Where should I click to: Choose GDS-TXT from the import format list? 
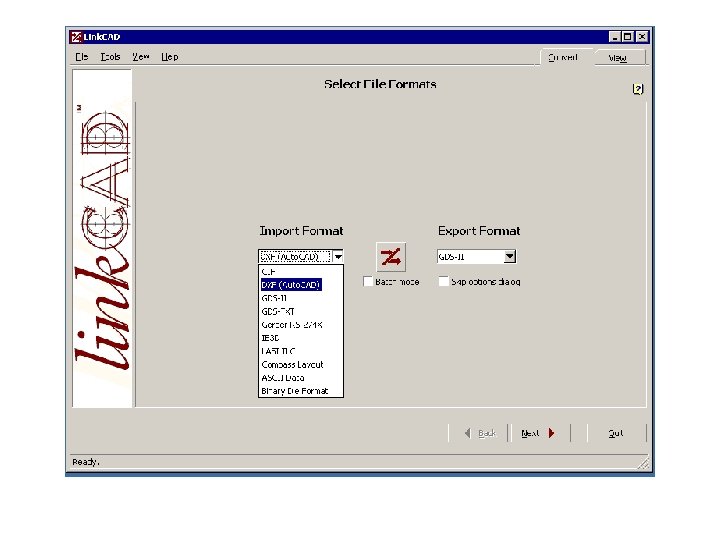[x=301, y=311]
